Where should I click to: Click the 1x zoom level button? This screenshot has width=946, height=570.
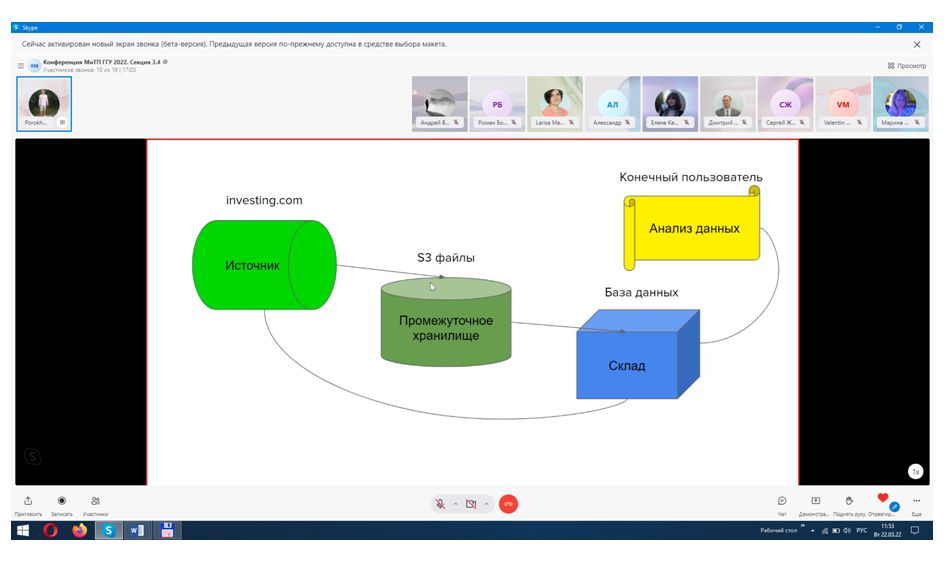915,471
